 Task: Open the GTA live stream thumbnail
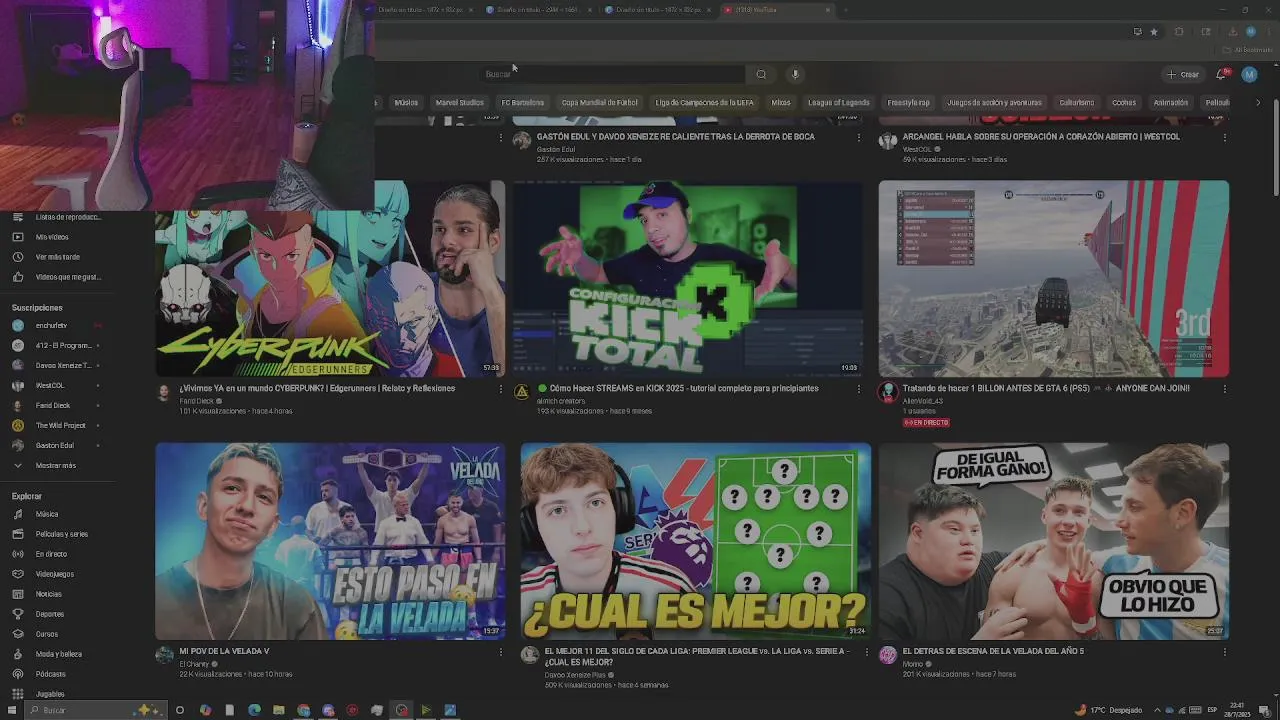1054,278
